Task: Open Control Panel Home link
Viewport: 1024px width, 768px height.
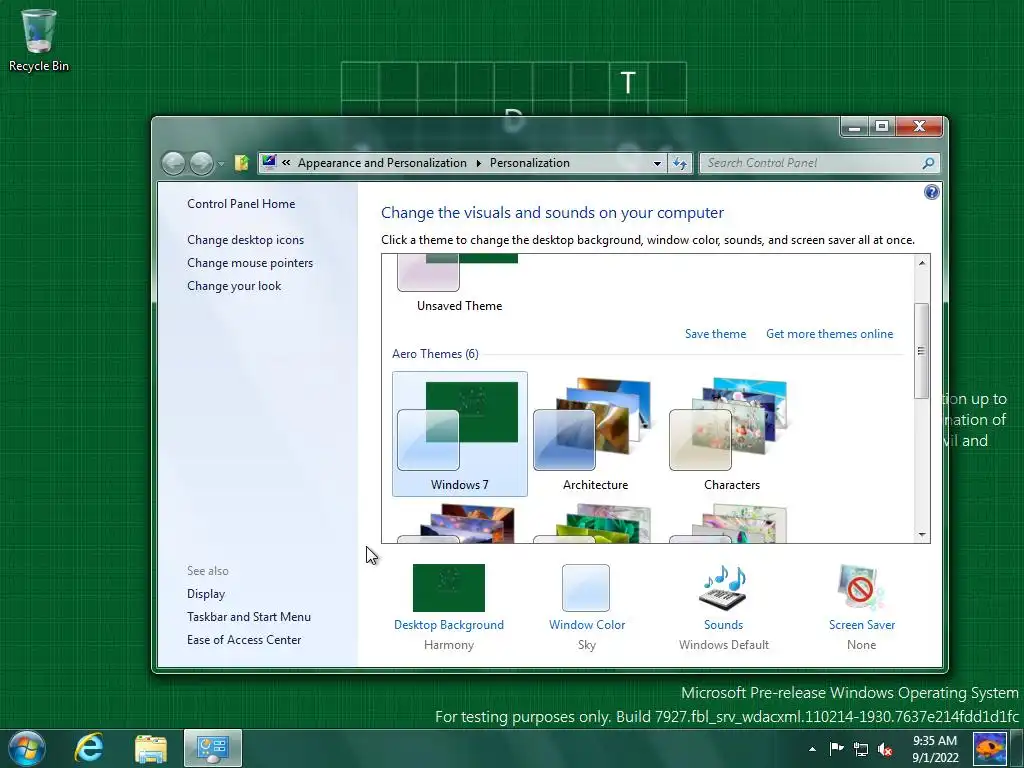Action: tap(241, 204)
